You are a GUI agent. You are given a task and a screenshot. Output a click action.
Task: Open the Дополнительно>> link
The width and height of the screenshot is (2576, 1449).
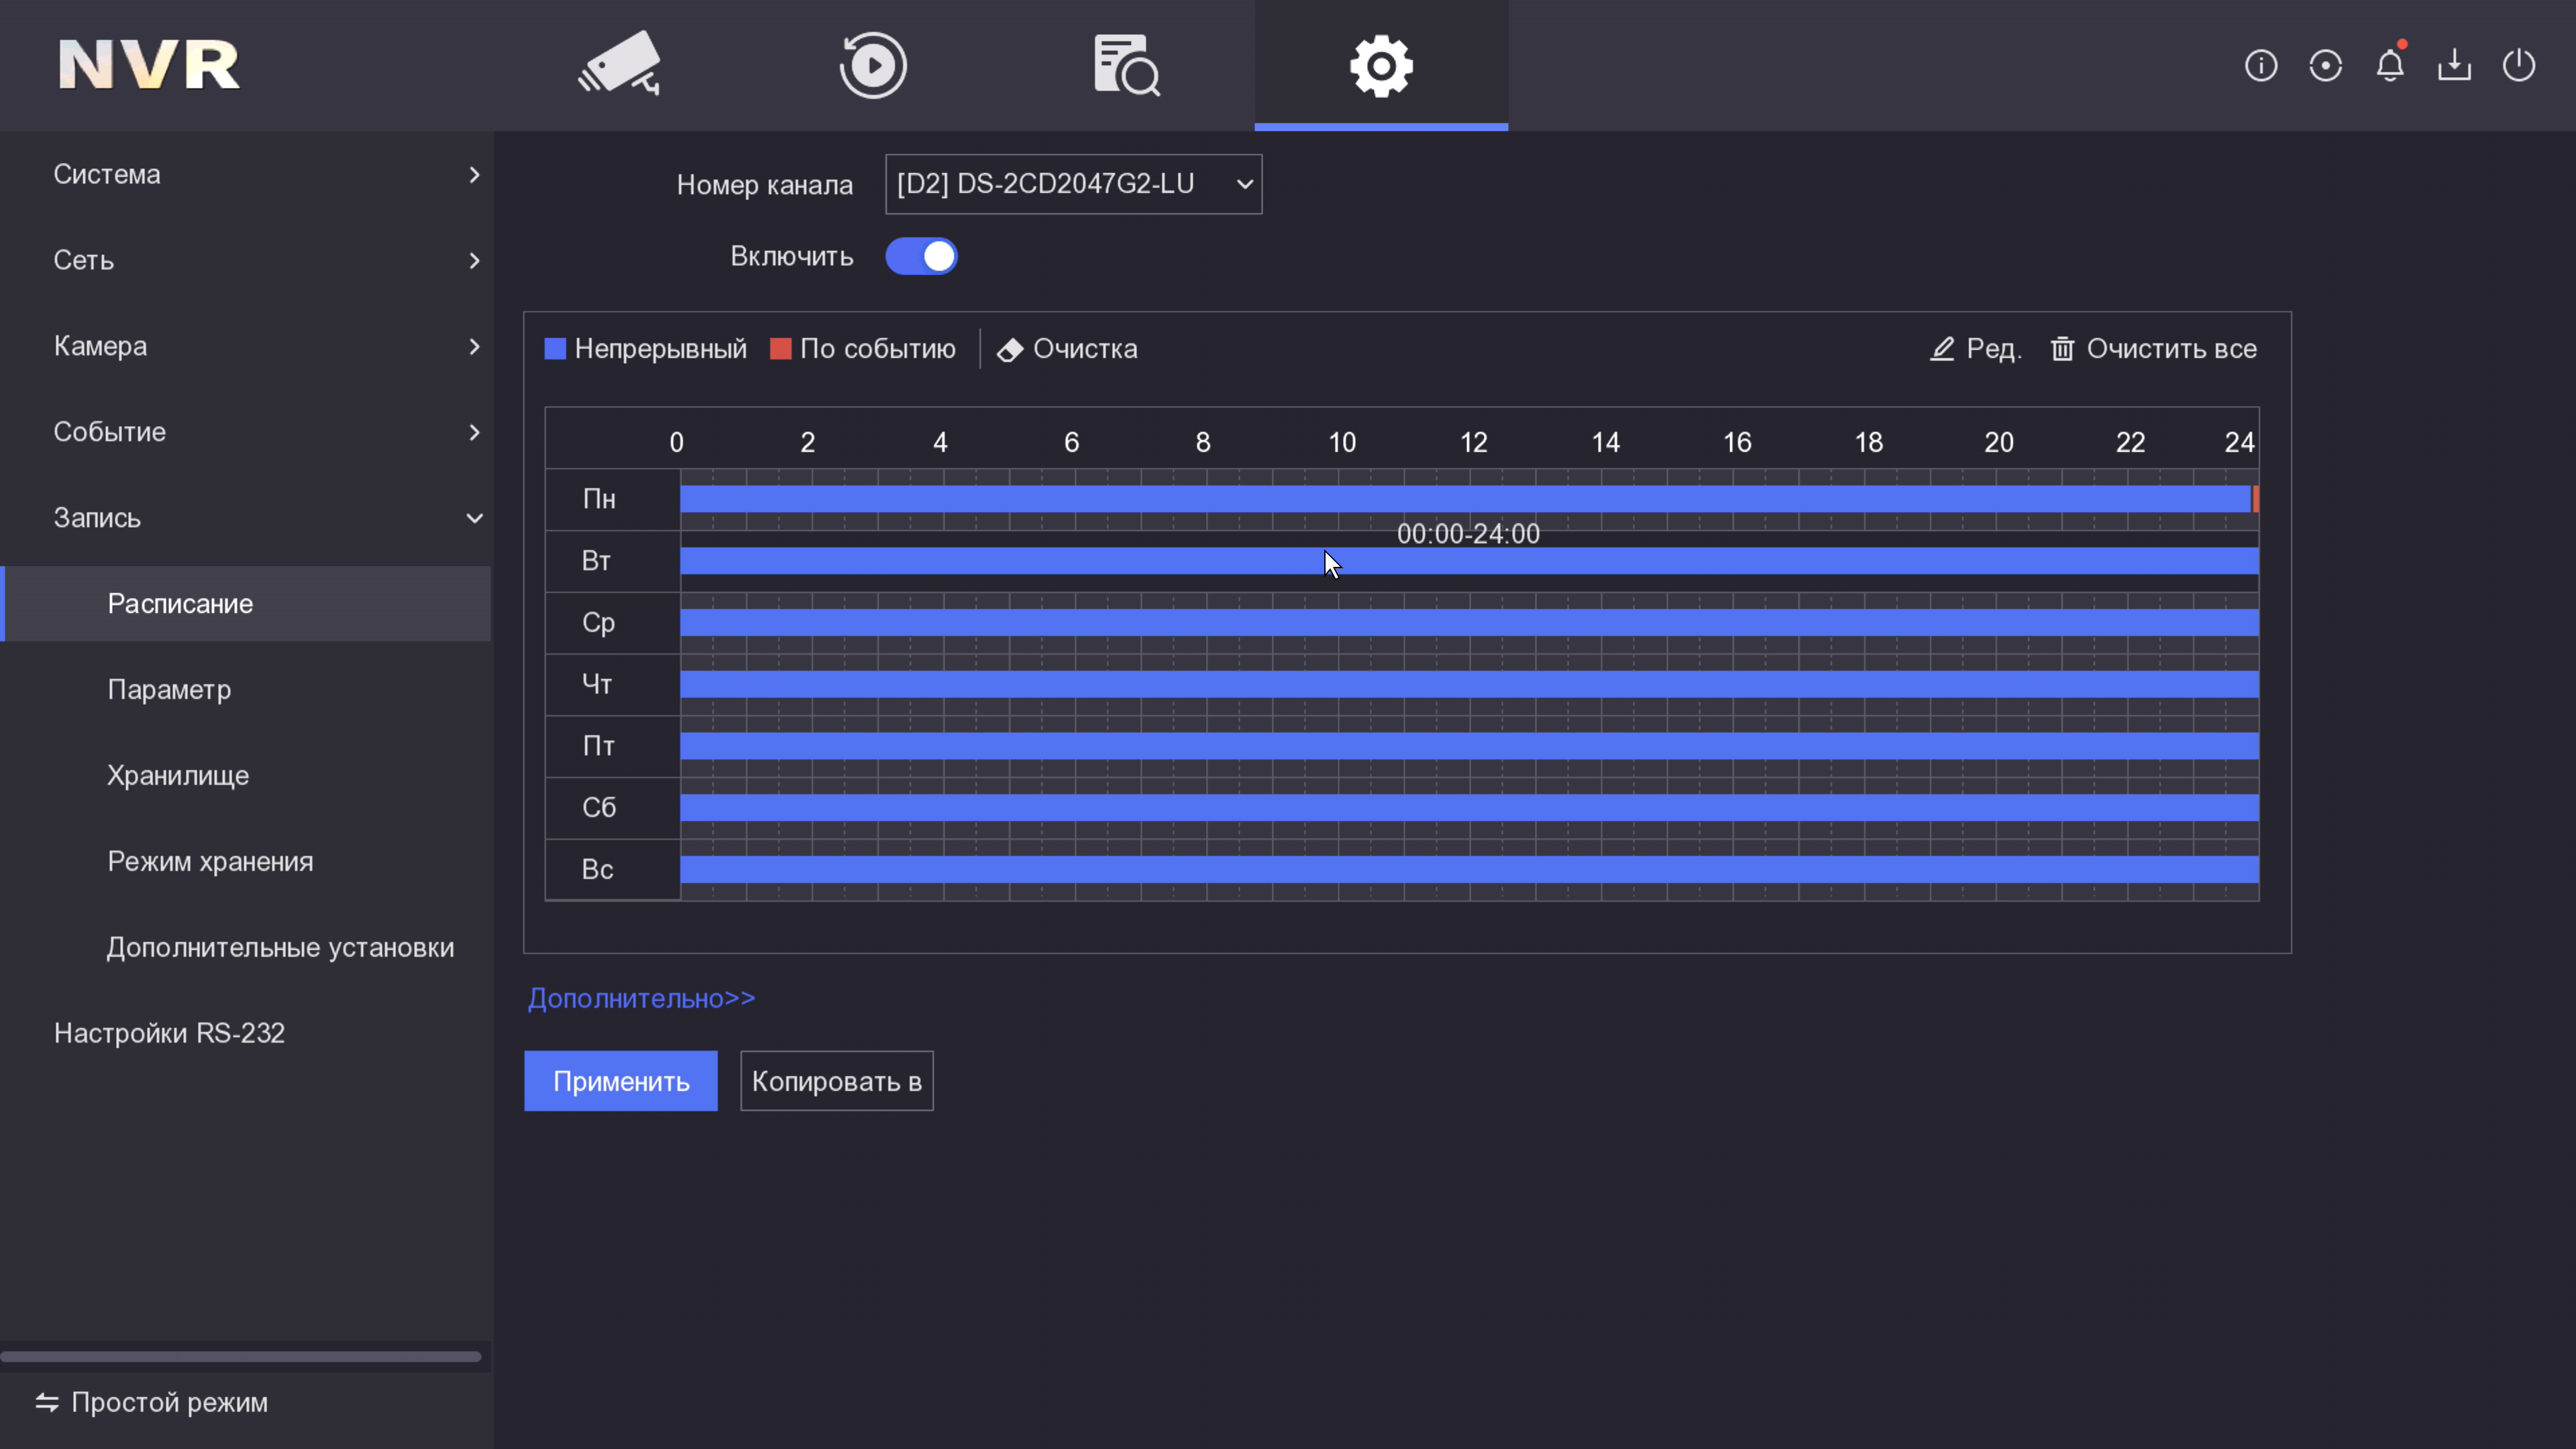click(641, 998)
